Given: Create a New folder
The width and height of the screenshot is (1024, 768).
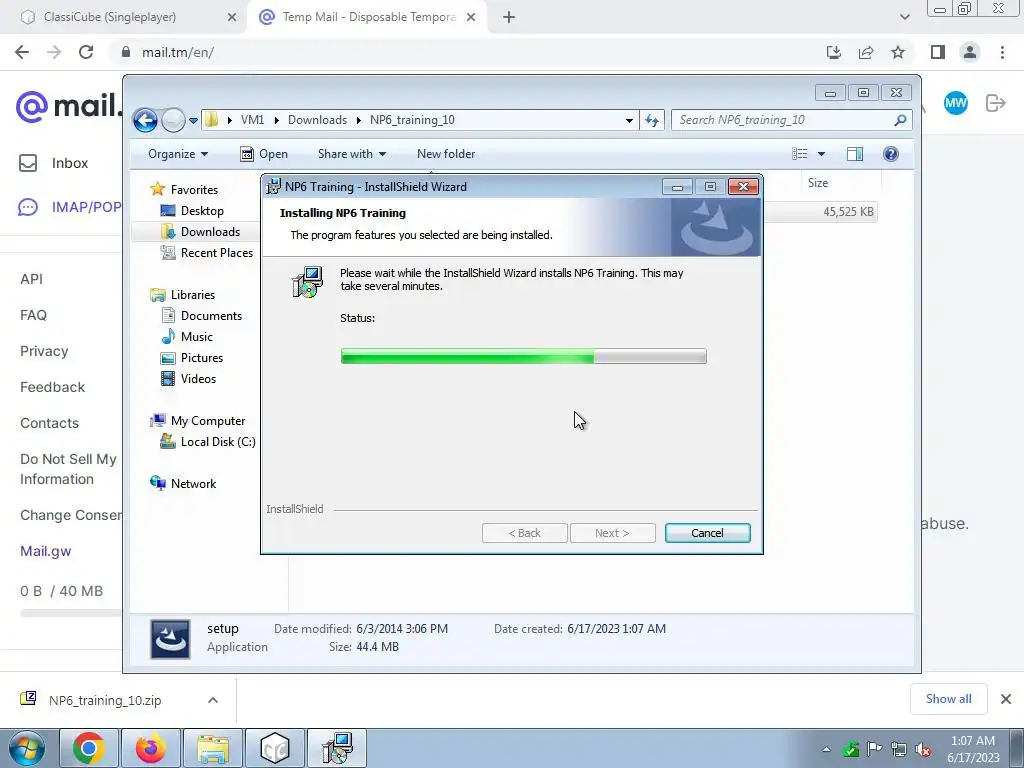Looking at the screenshot, I should click(x=446, y=154).
